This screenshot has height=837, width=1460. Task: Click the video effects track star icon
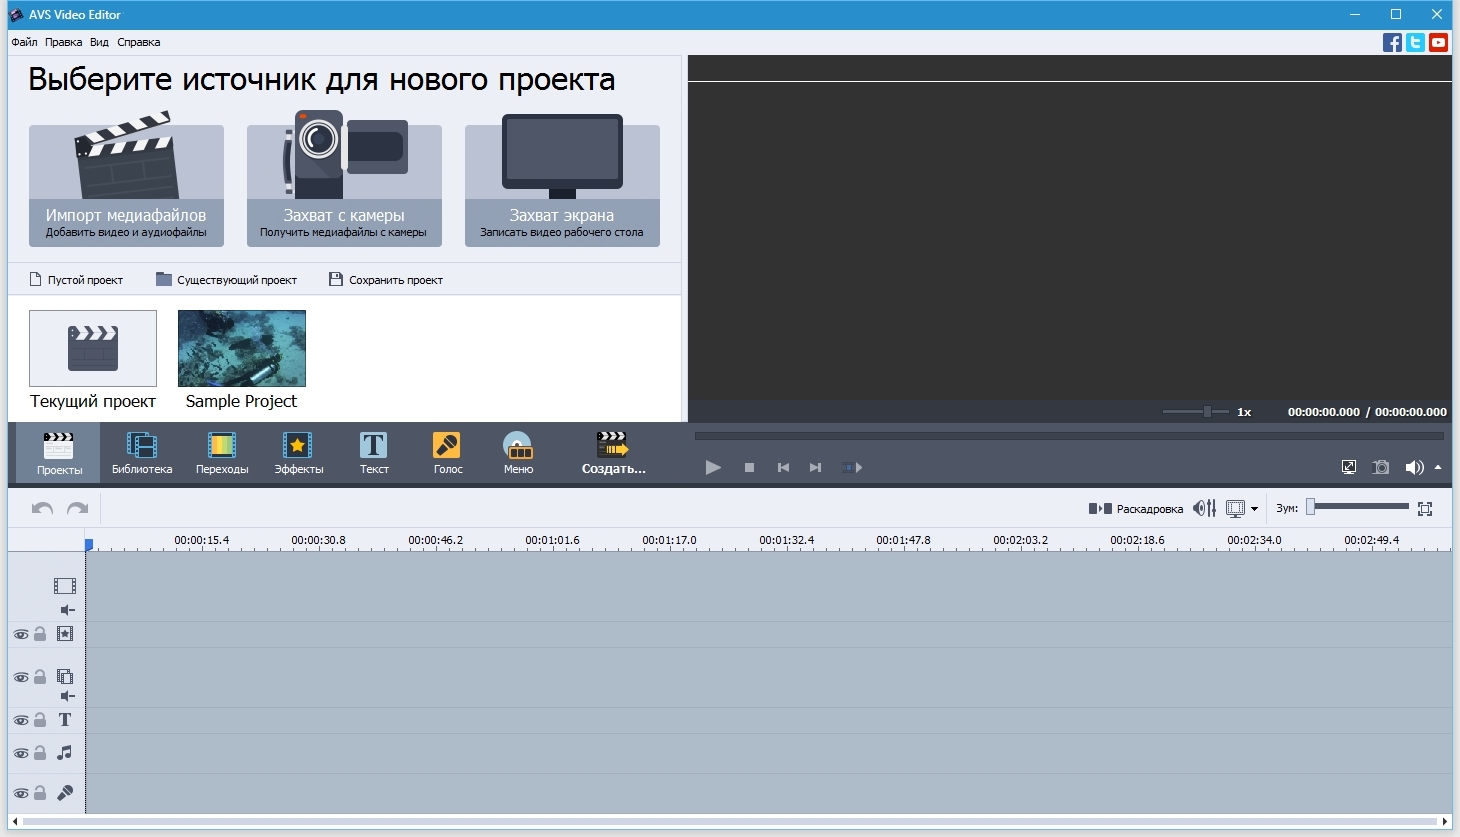click(65, 633)
